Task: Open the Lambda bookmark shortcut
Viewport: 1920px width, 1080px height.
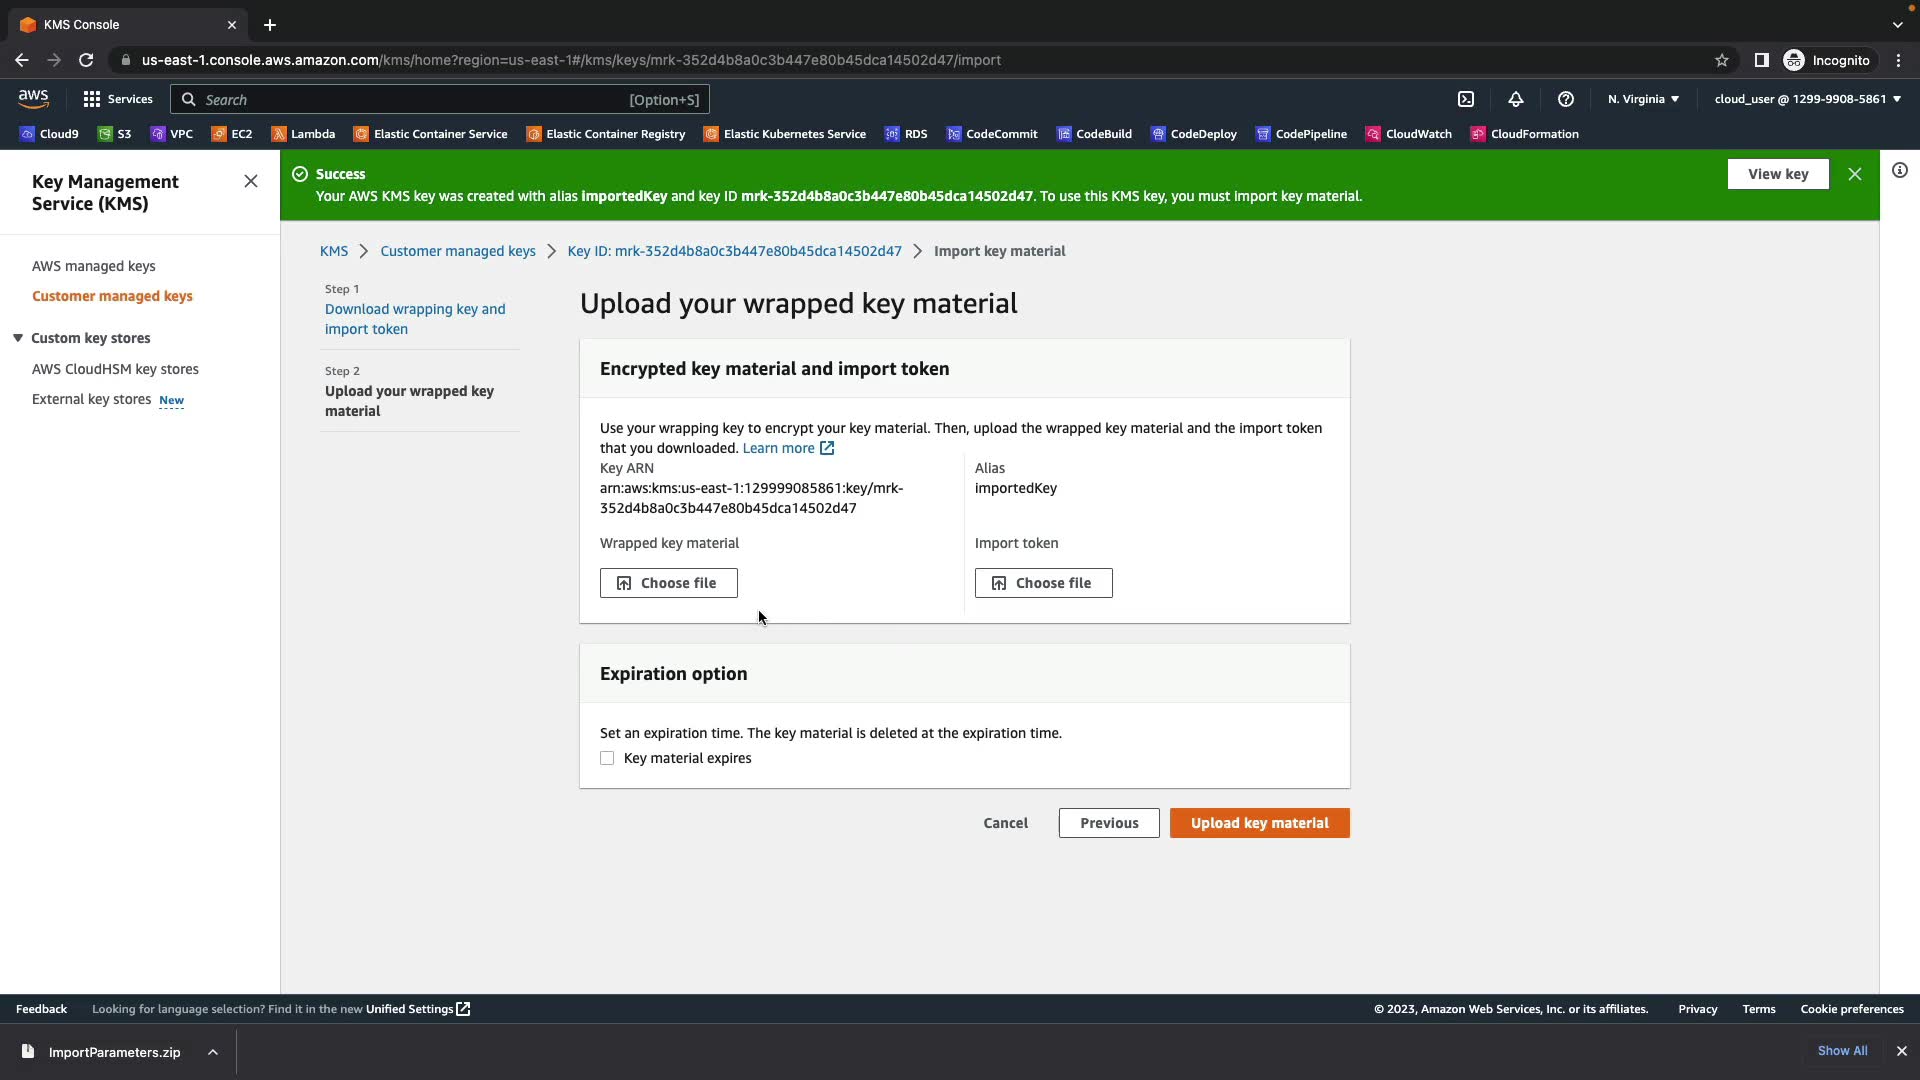Action: (x=303, y=134)
